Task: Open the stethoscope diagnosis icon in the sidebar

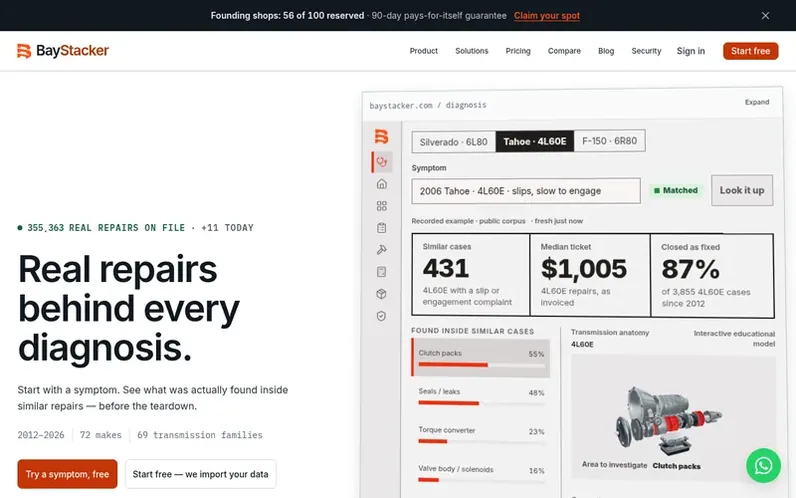Action: pyautogui.click(x=382, y=162)
